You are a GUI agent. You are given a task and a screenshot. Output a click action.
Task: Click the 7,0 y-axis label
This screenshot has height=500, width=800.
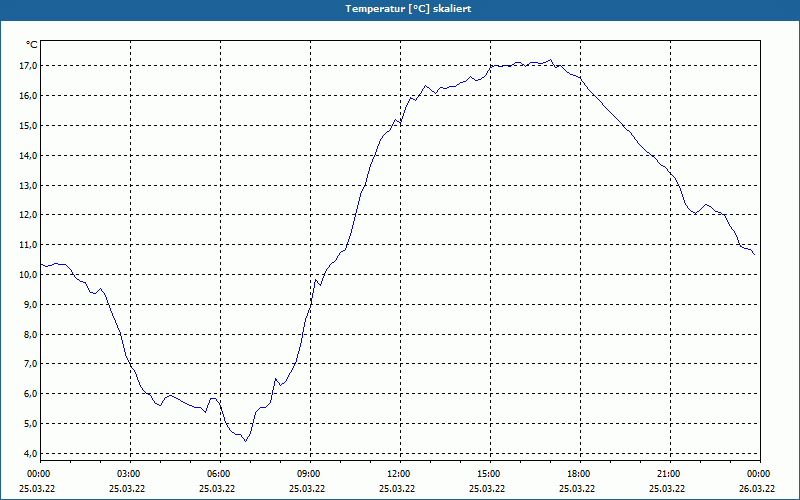(x=28, y=364)
